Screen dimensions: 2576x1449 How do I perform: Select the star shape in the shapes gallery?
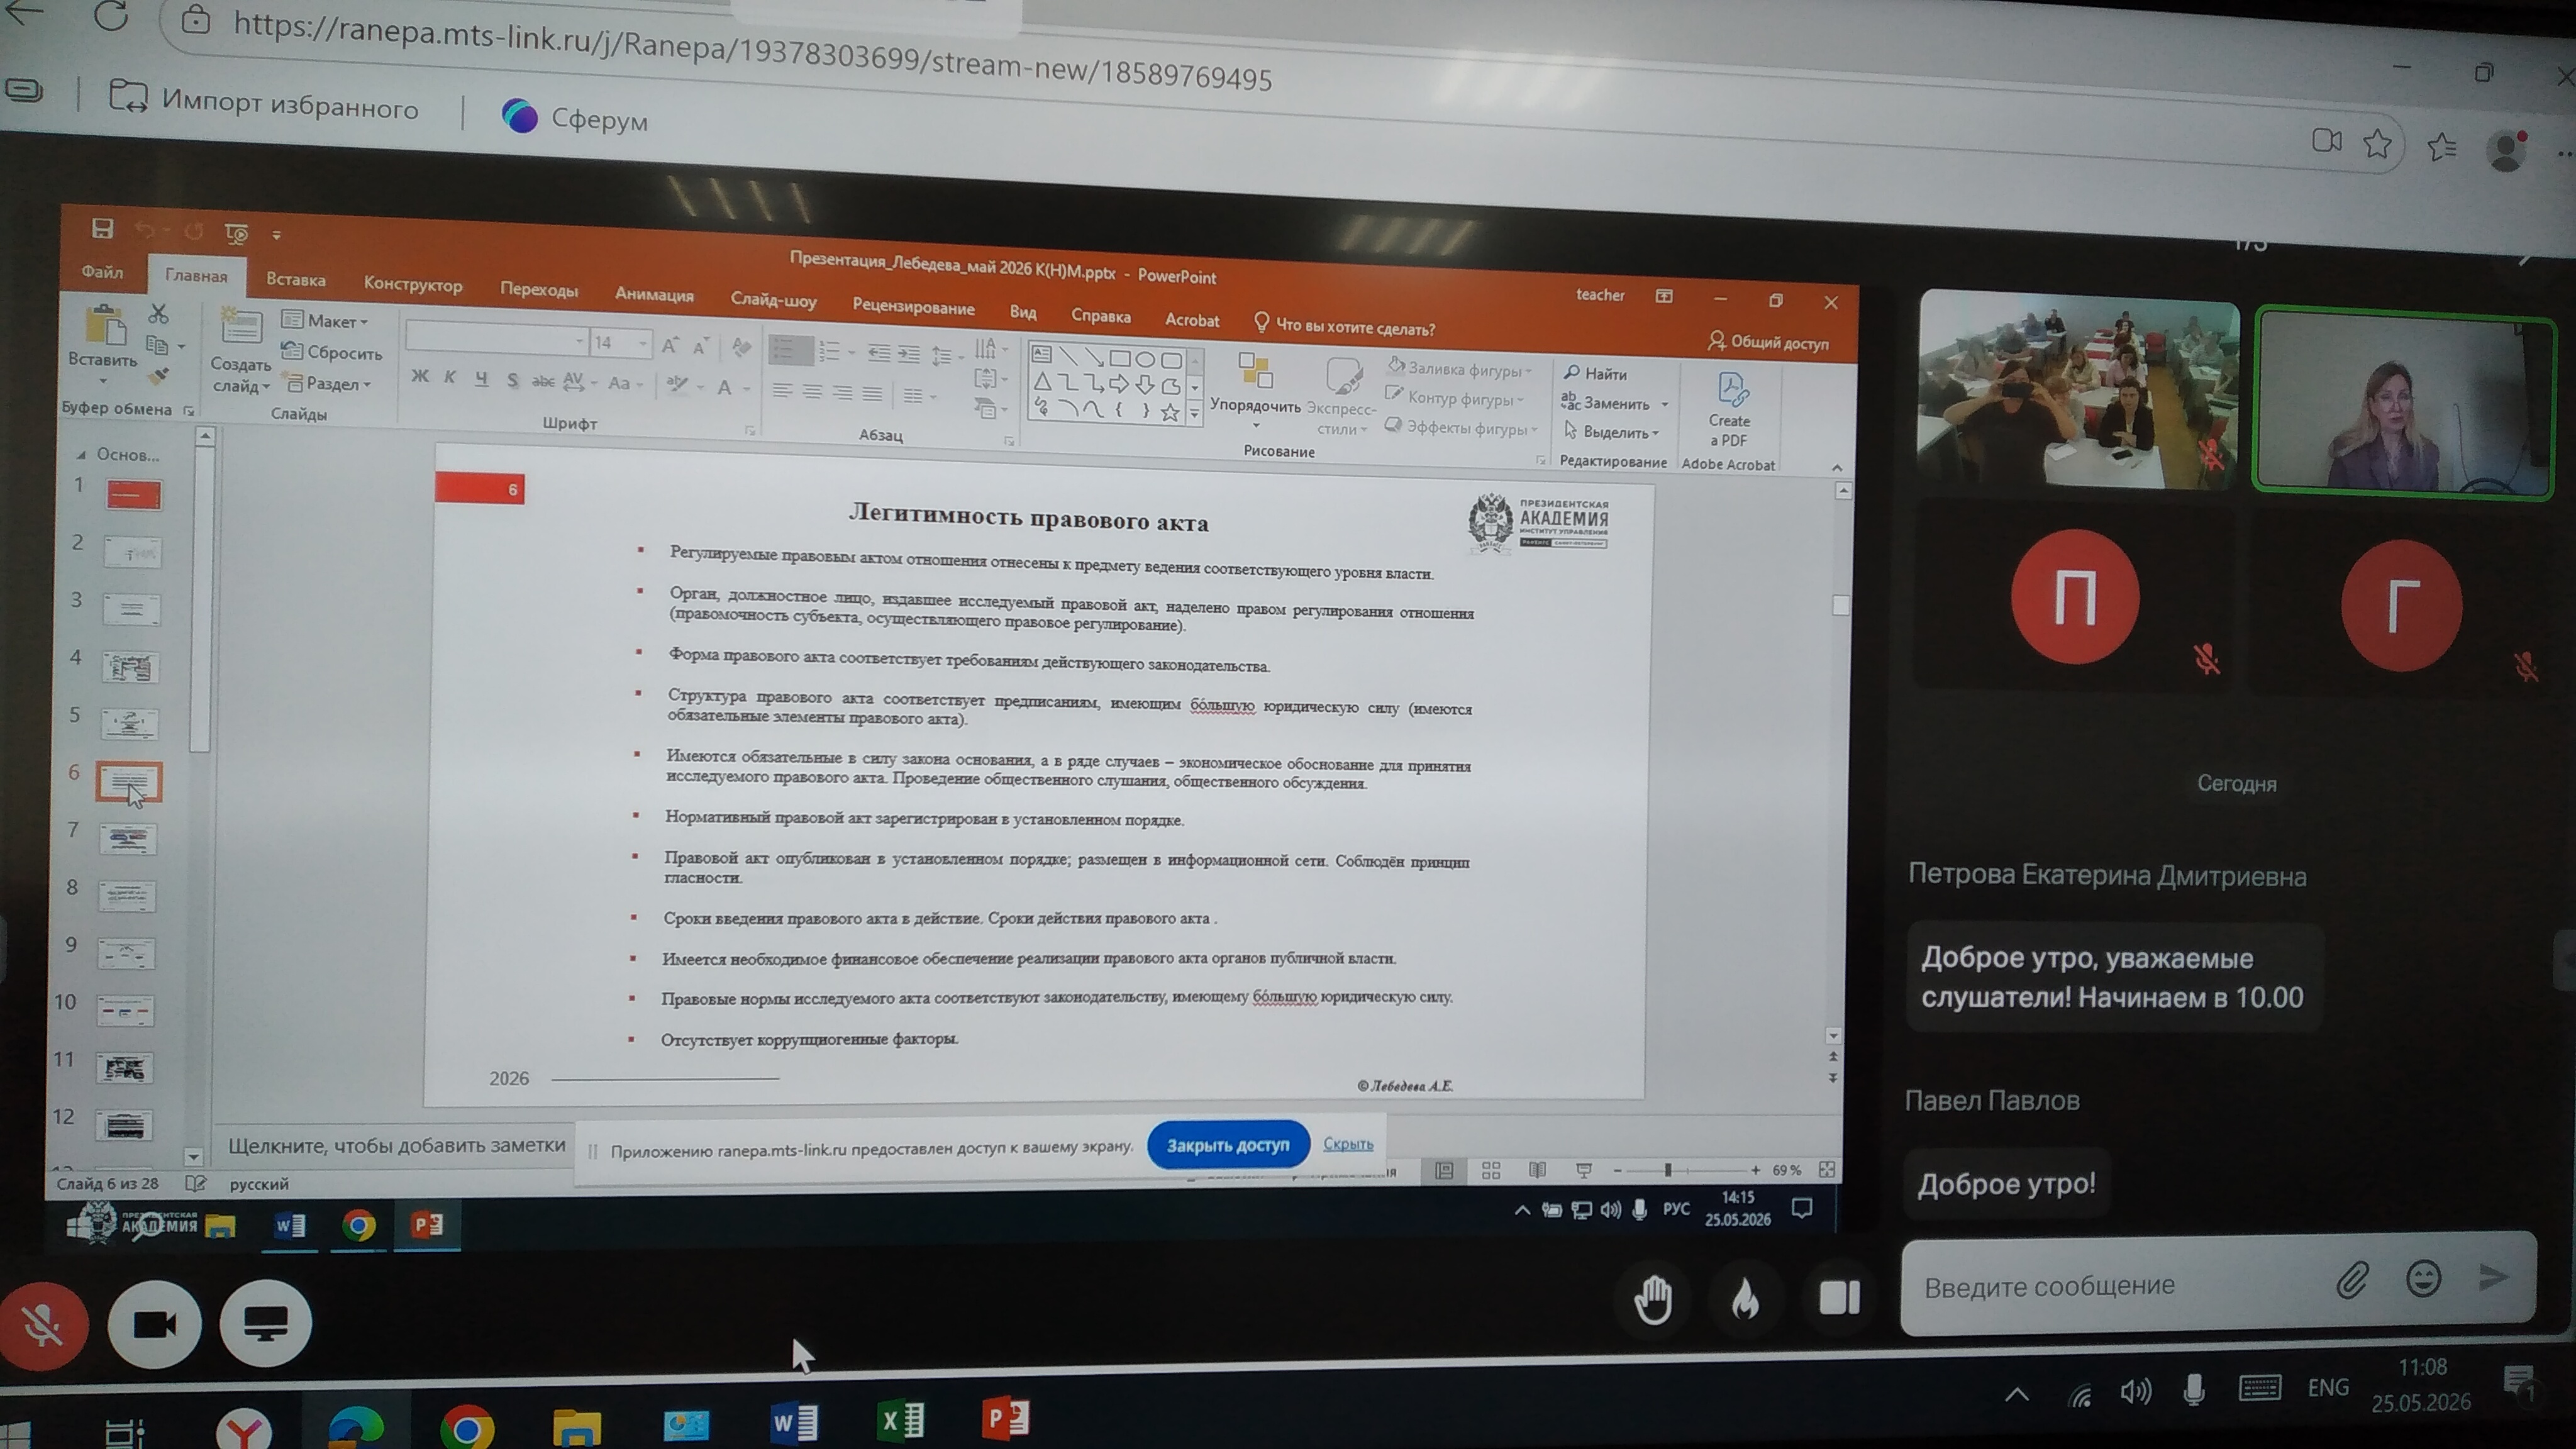tap(1170, 412)
